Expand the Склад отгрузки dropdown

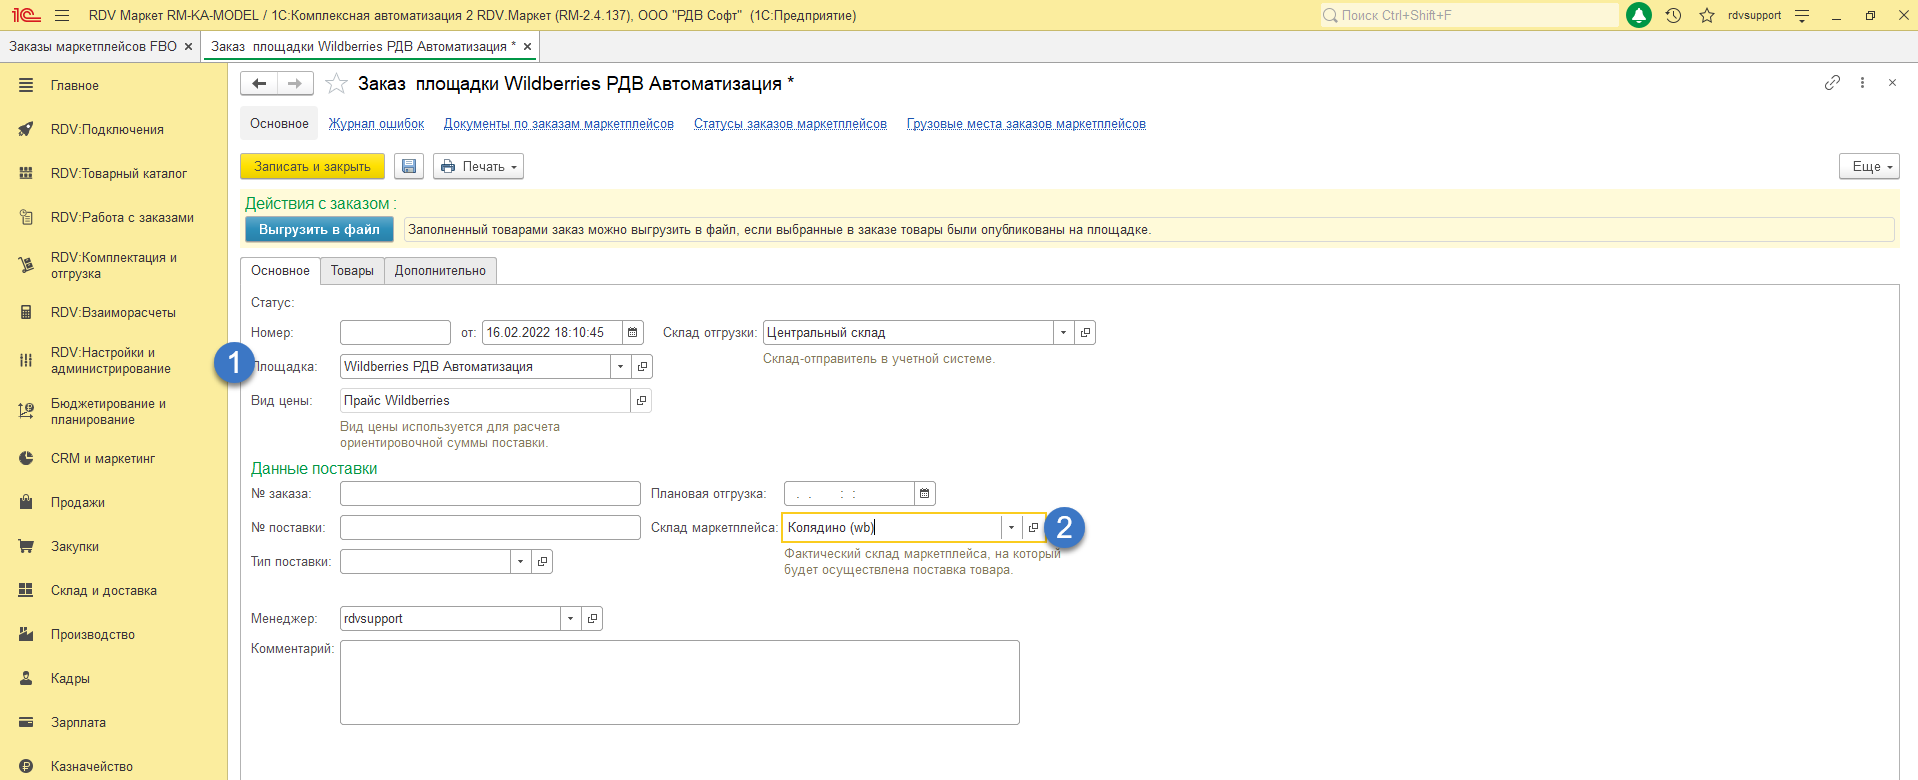tap(1063, 333)
